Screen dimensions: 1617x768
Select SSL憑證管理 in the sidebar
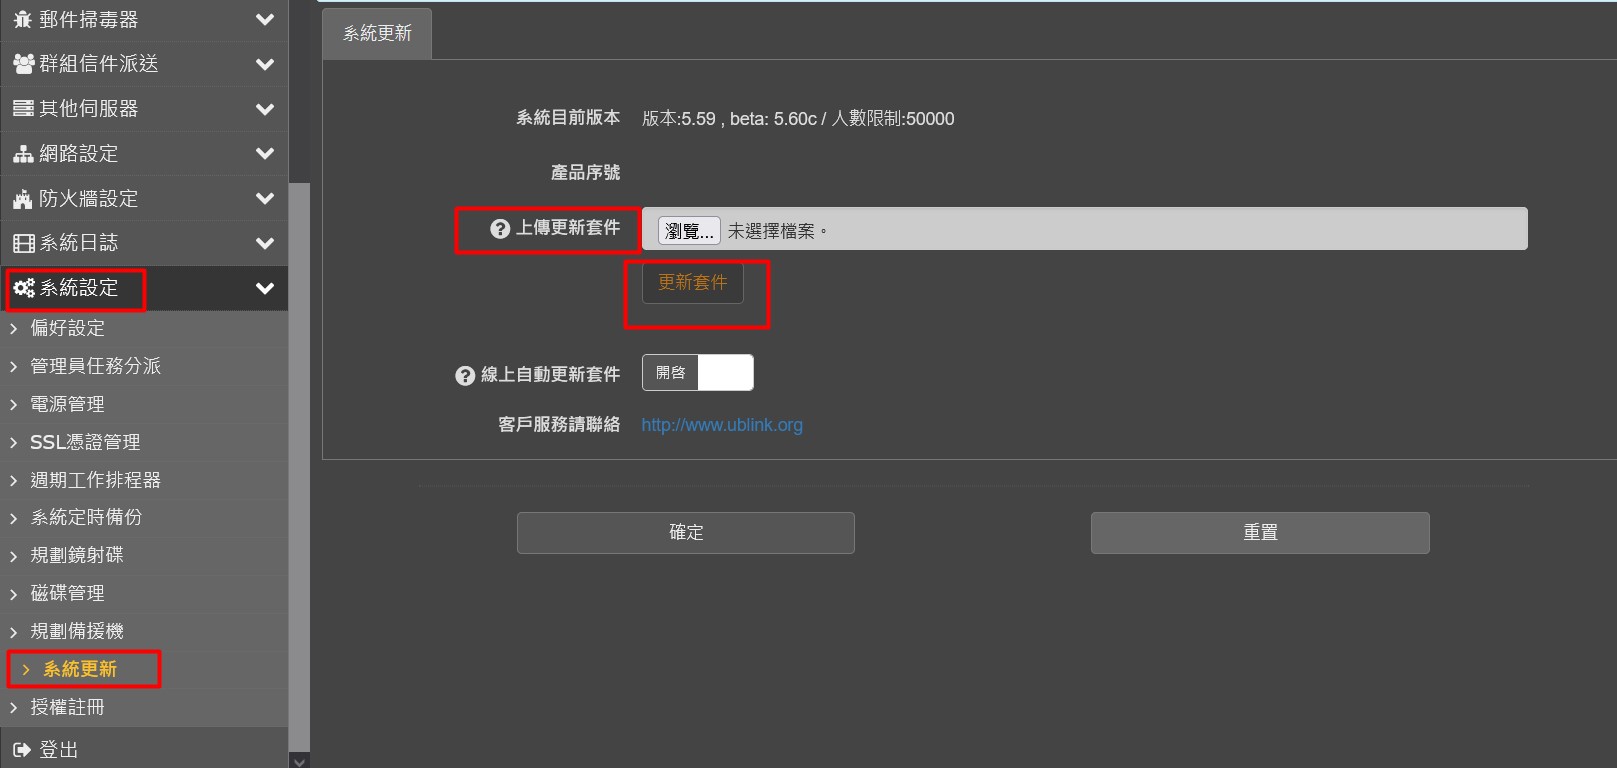[x=85, y=442]
